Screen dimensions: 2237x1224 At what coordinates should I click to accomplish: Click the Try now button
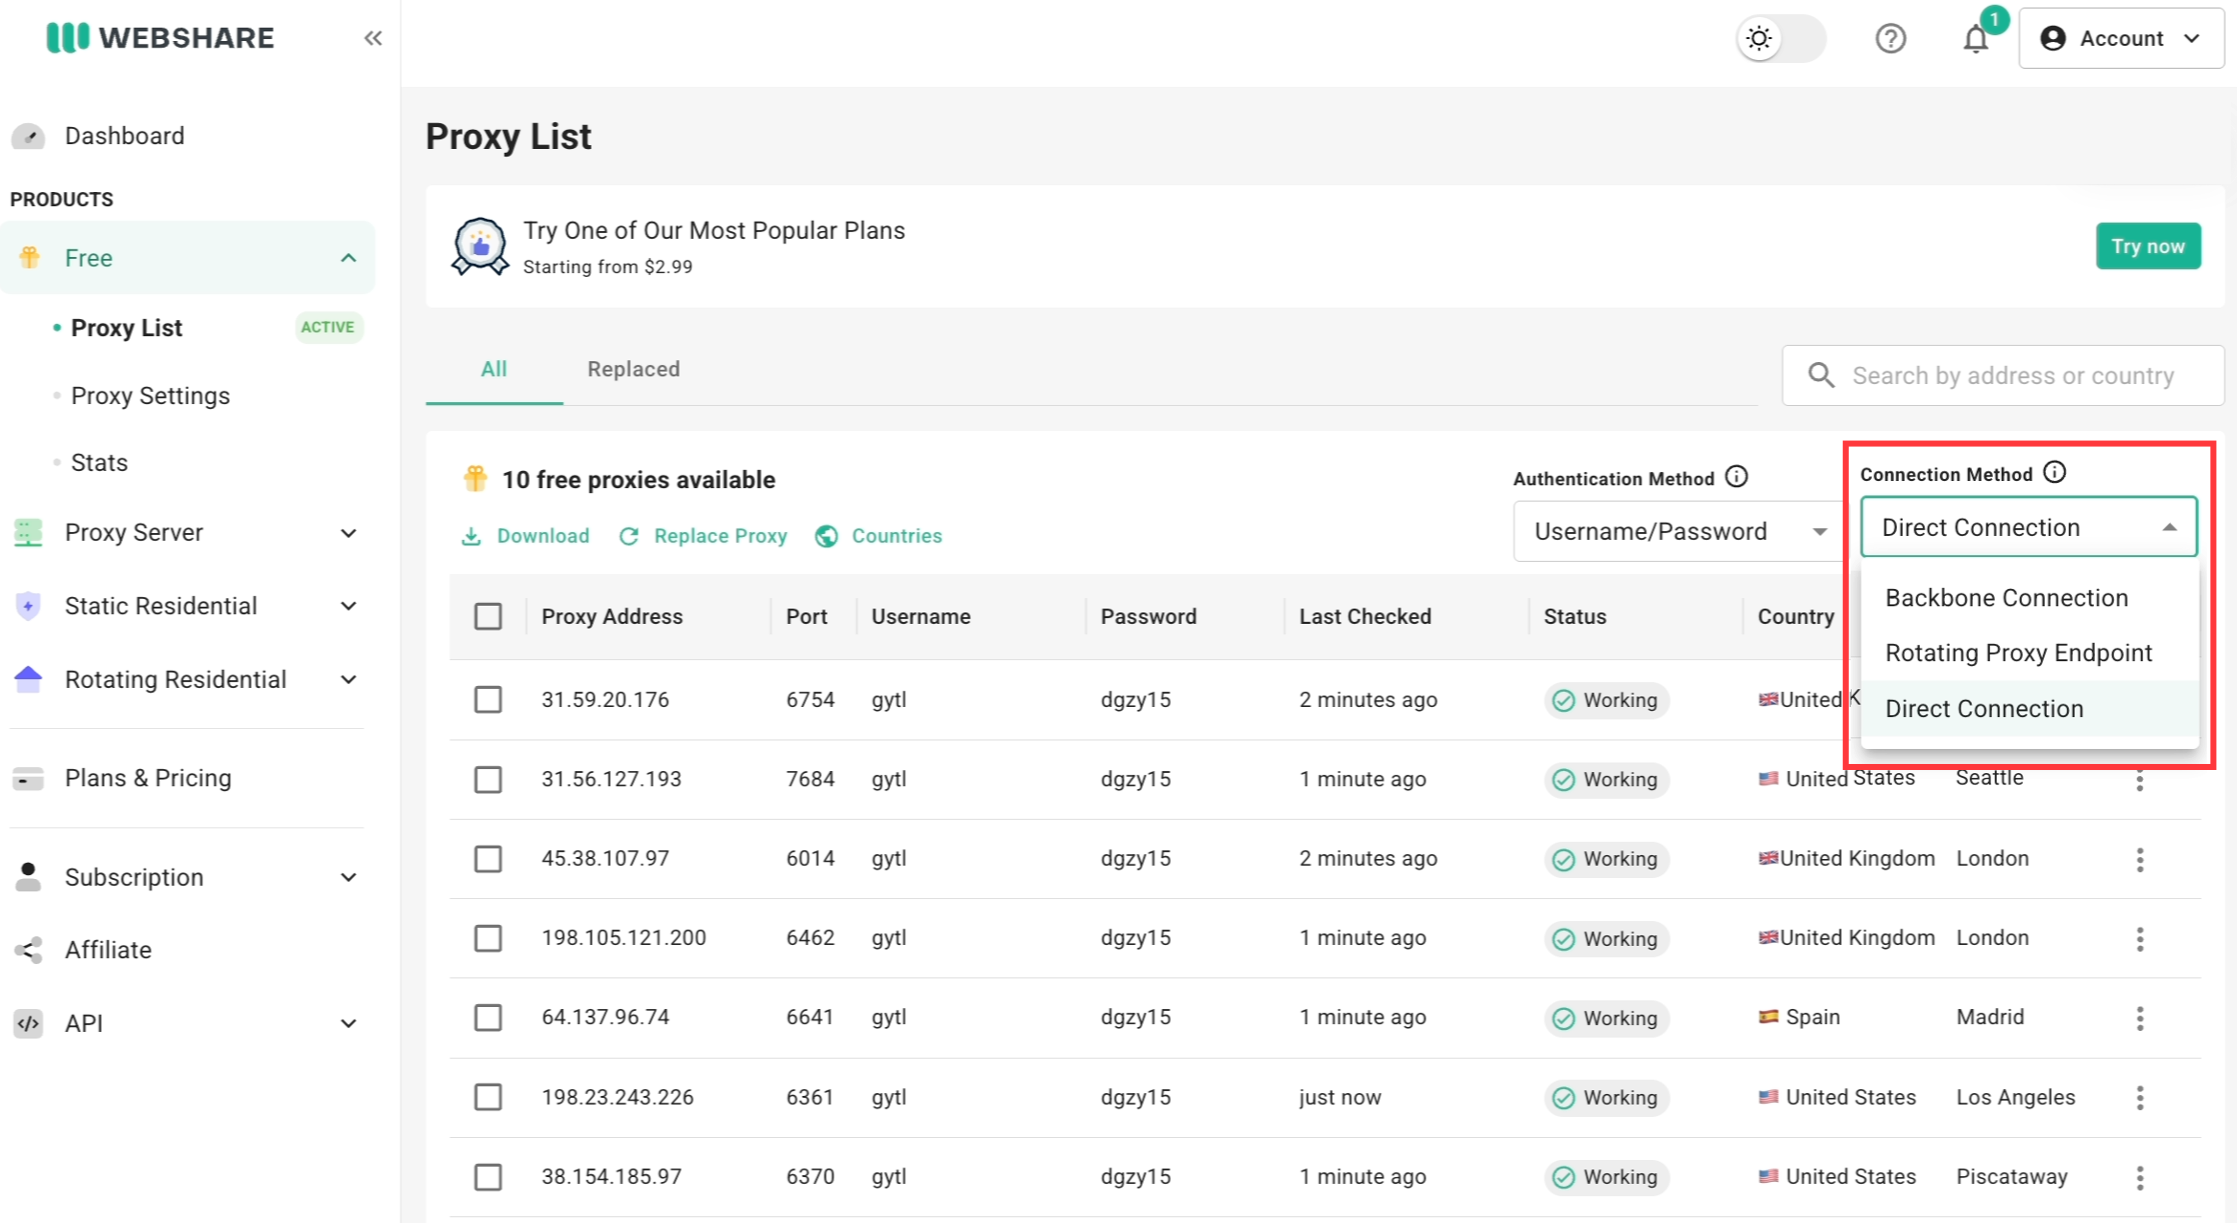tap(2148, 246)
